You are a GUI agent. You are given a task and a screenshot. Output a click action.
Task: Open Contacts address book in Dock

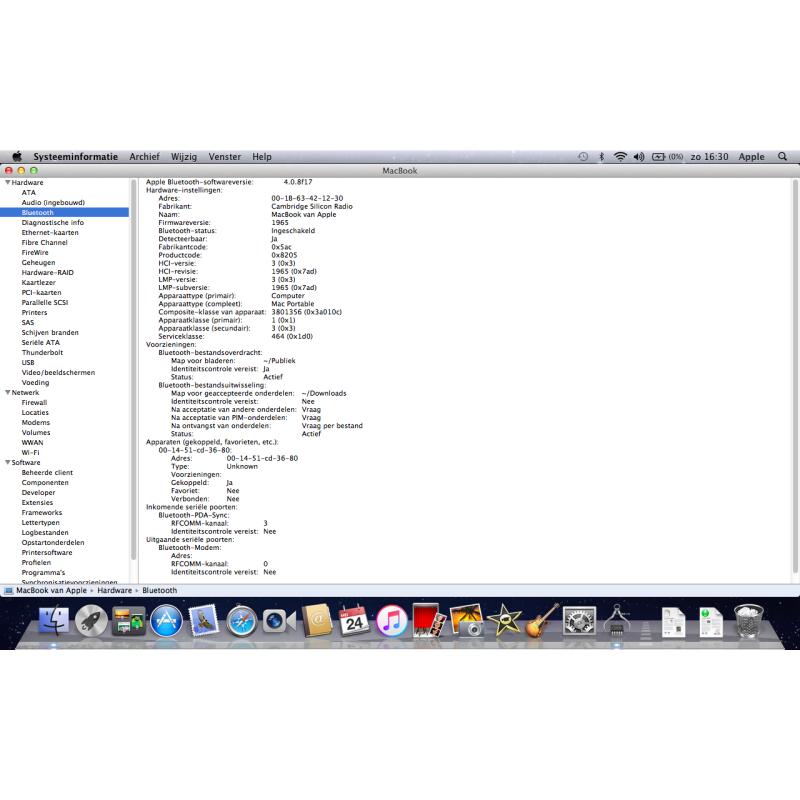[317, 621]
